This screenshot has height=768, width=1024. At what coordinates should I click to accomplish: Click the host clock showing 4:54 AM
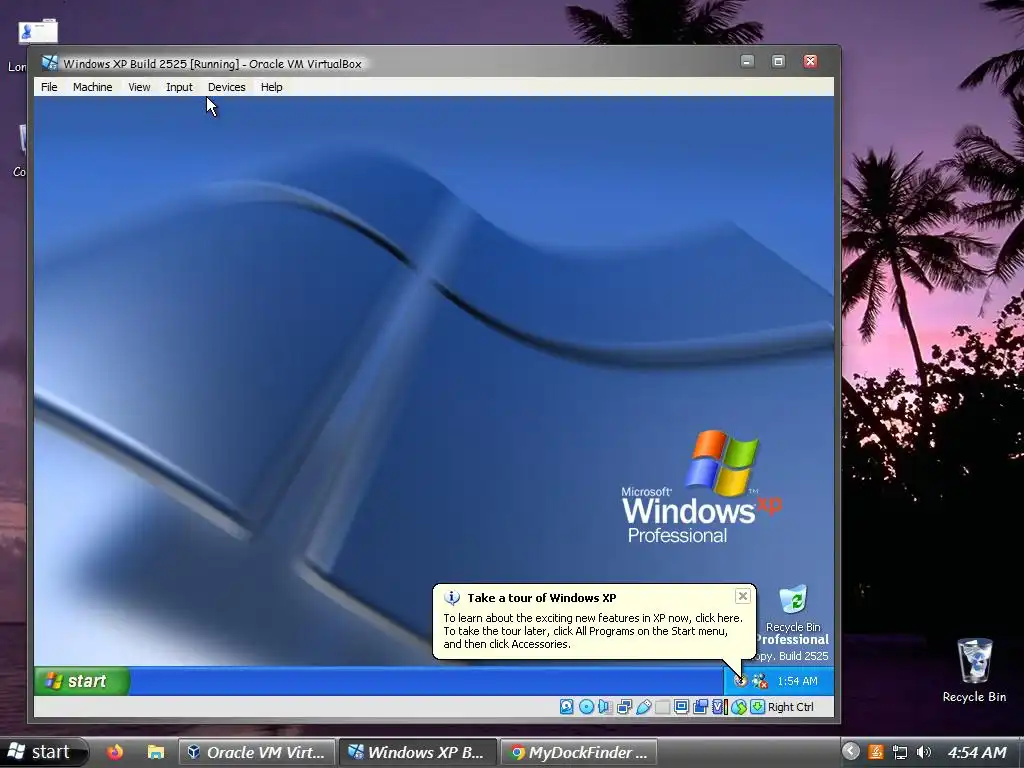click(x=977, y=752)
